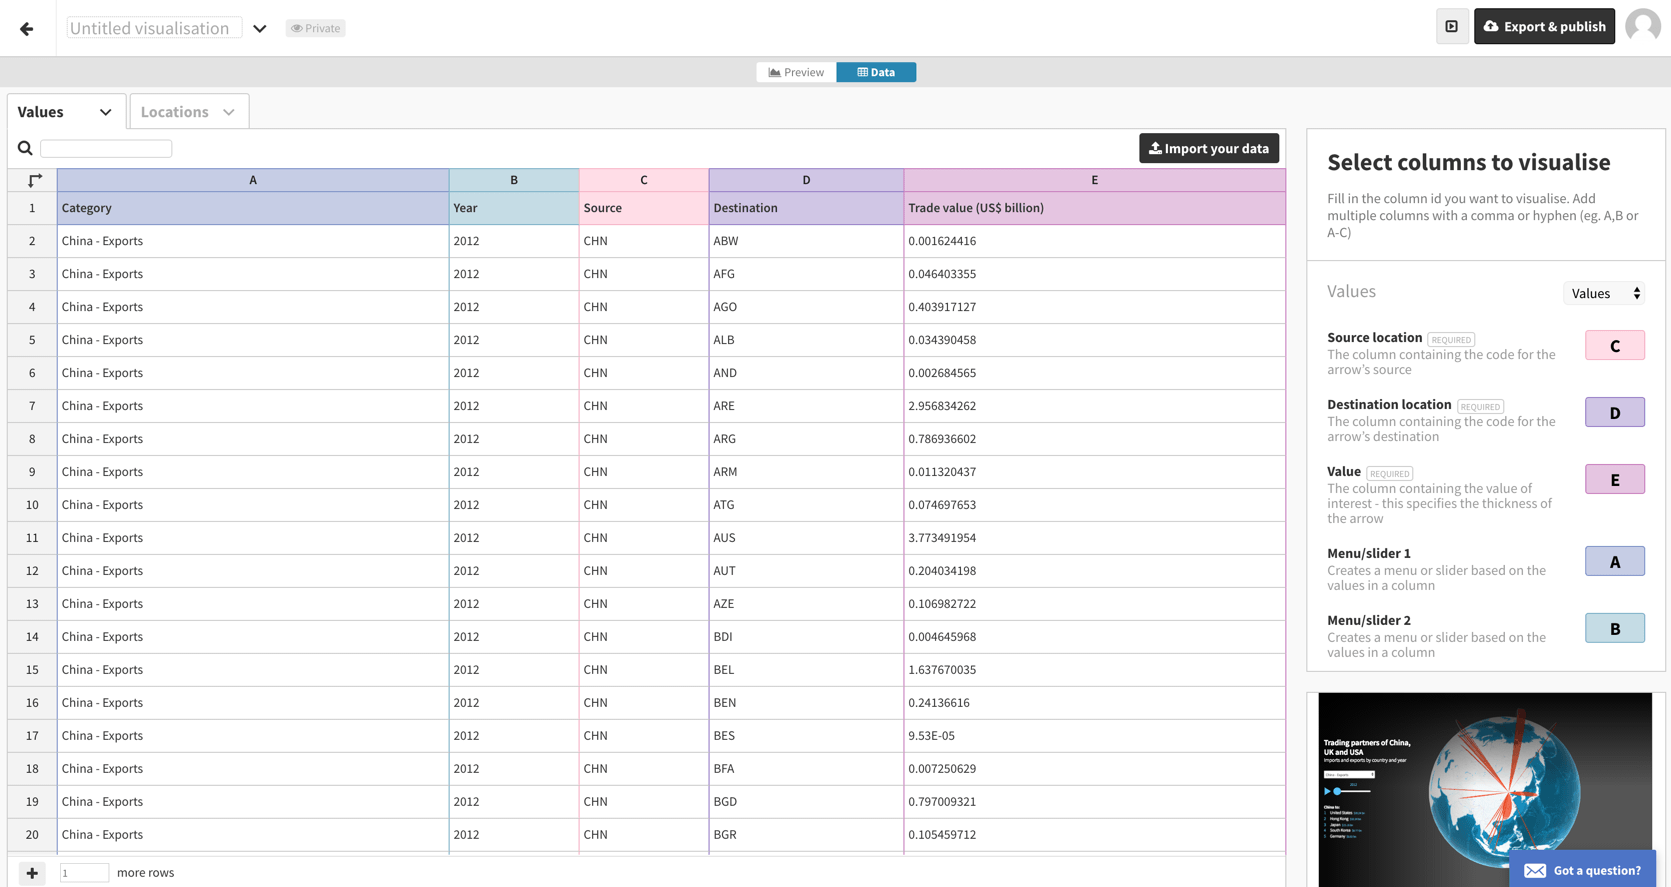Viewport: 1671px width, 887px height.
Task: Toggle the Private visibility badge
Action: click(x=316, y=28)
